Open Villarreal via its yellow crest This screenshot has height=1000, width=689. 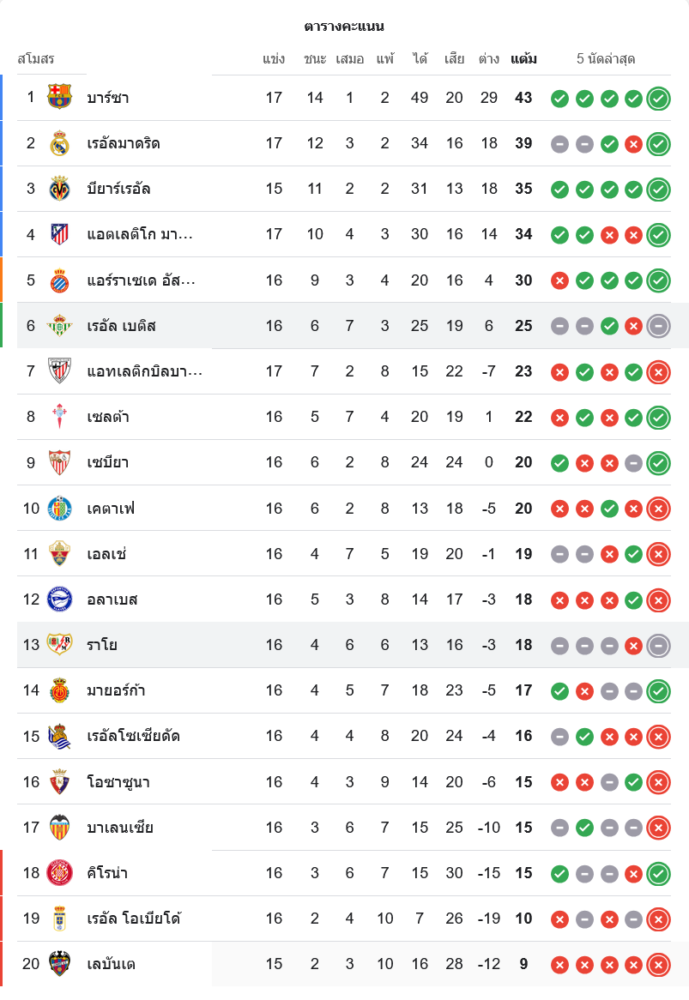click(60, 188)
